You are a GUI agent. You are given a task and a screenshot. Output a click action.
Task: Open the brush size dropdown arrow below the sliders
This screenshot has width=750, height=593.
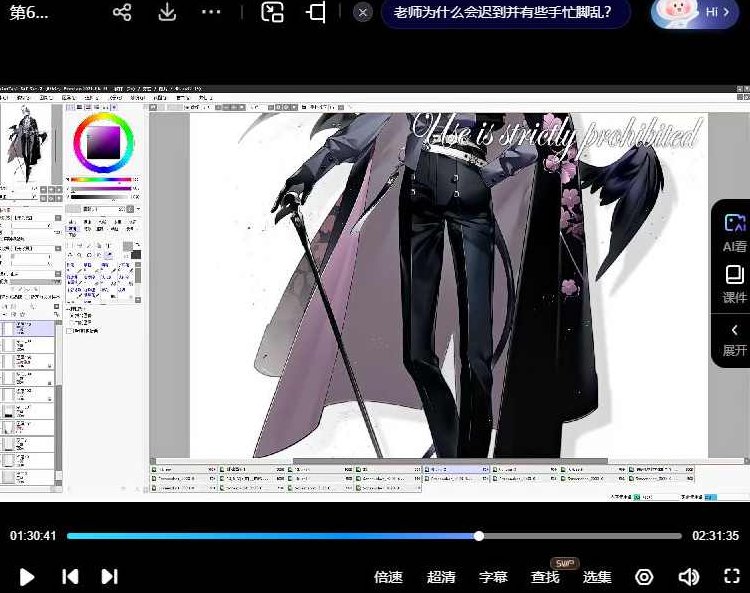click(x=138, y=209)
